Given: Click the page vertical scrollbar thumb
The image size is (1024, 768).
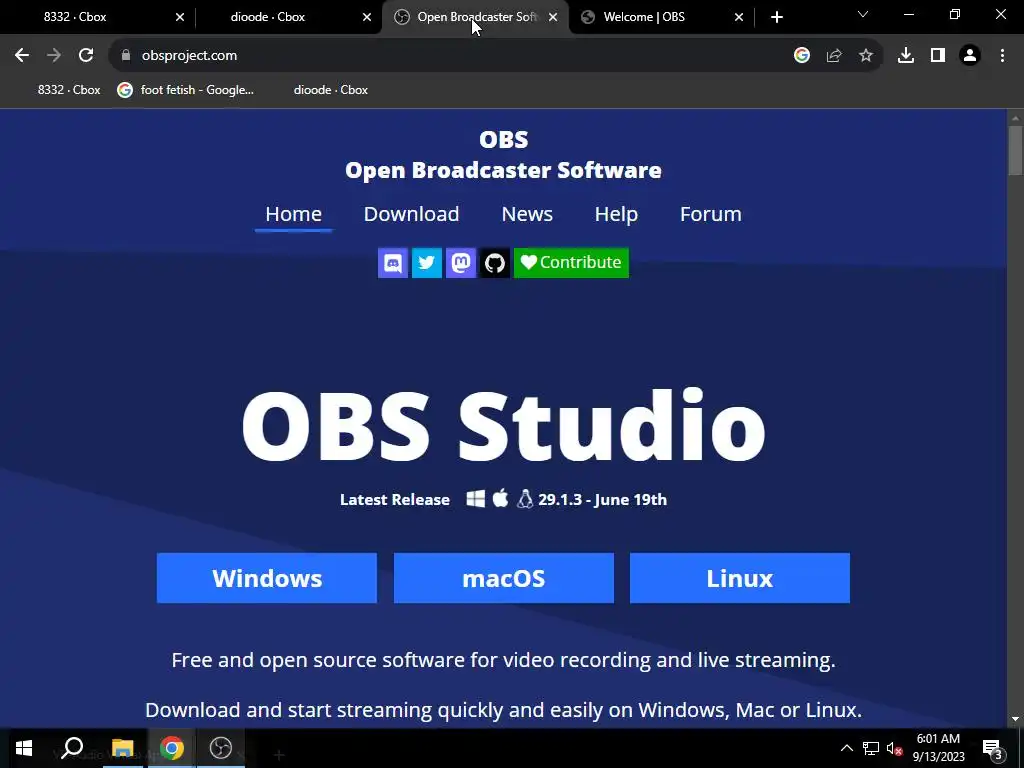Looking at the screenshot, I should click(x=1015, y=150).
